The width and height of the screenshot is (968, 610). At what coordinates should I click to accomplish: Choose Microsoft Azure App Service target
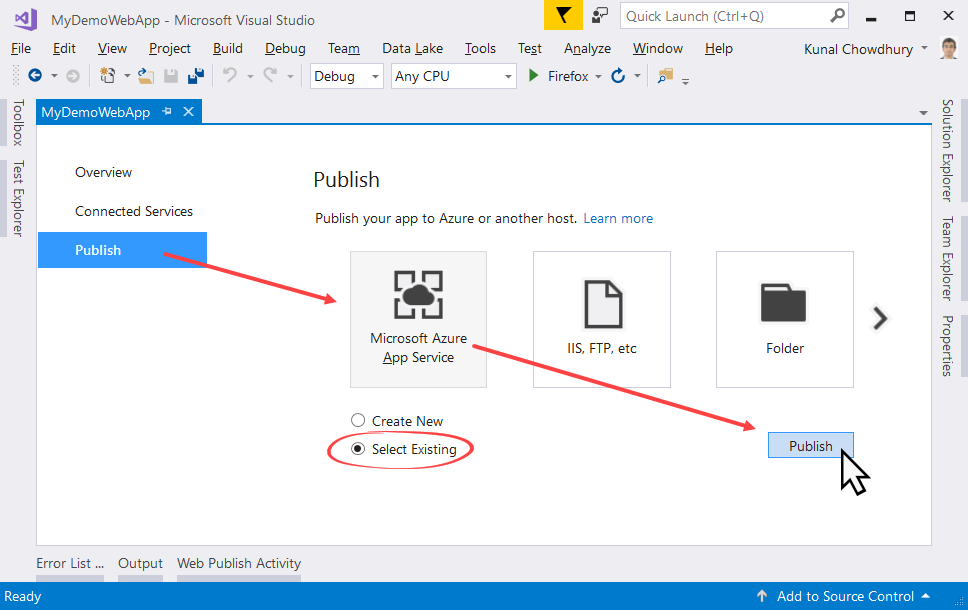click(x=419, y=319)
